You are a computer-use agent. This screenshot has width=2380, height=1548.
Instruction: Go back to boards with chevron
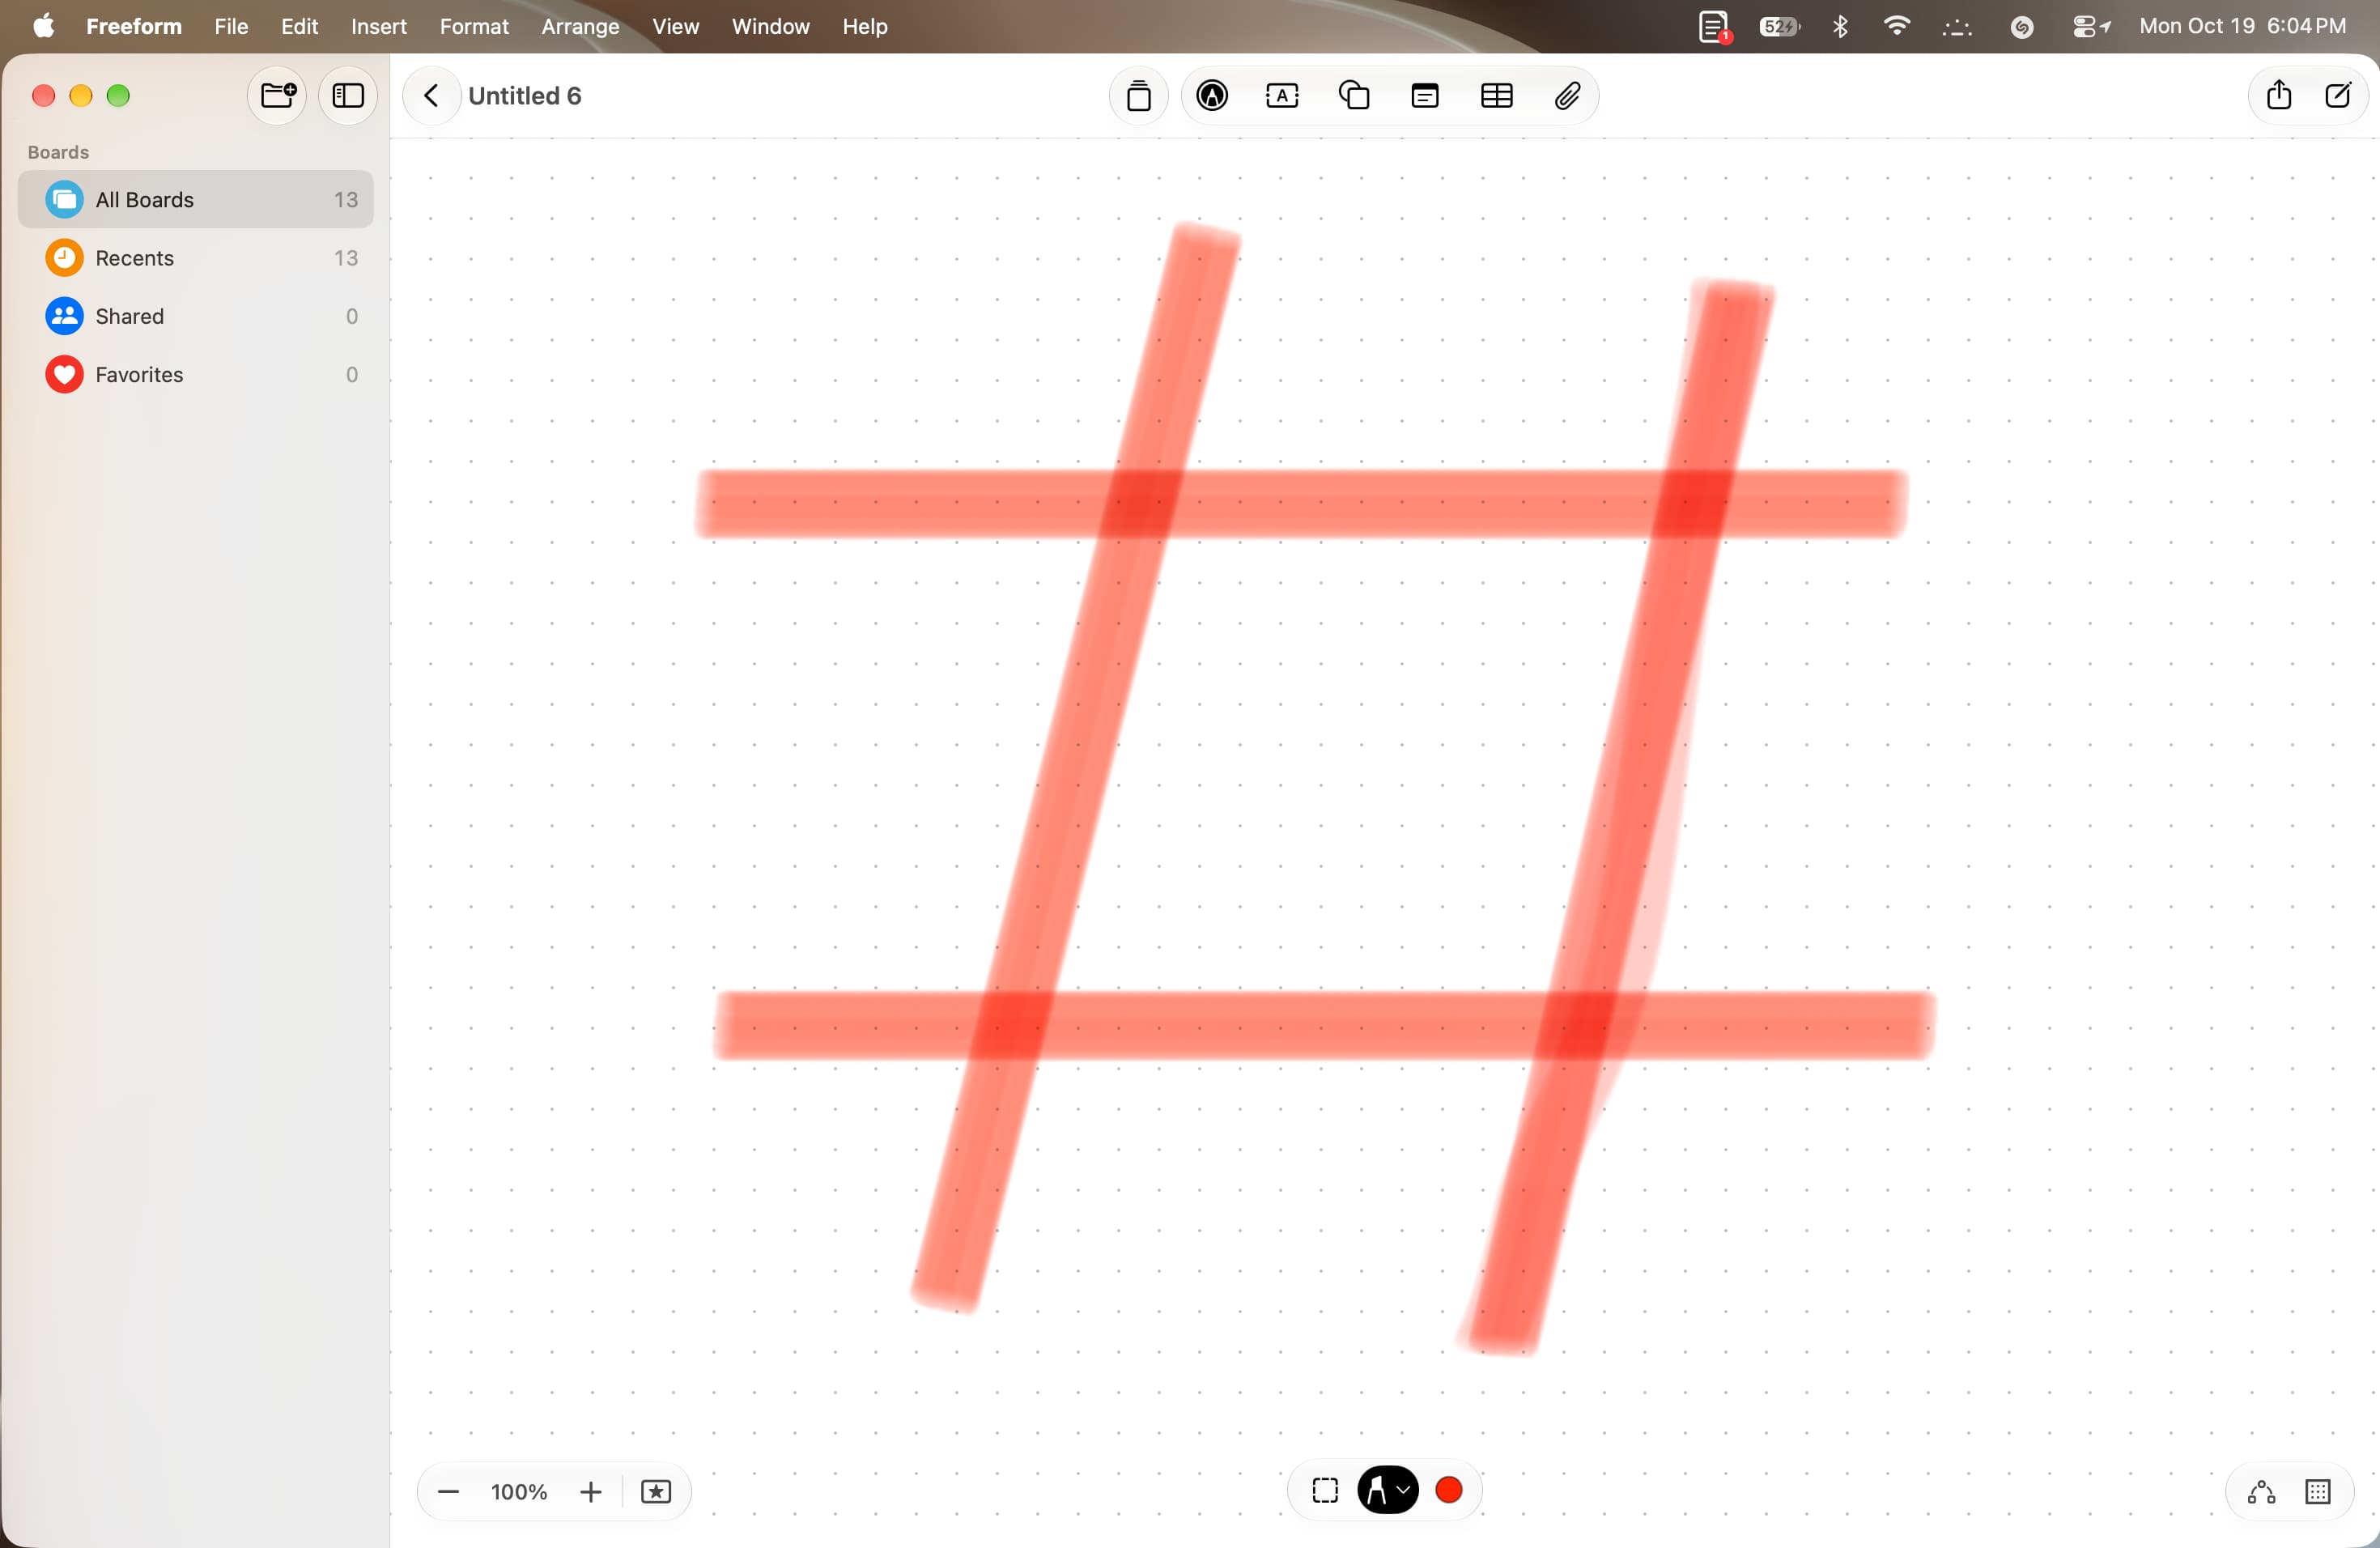click(431, 96)
